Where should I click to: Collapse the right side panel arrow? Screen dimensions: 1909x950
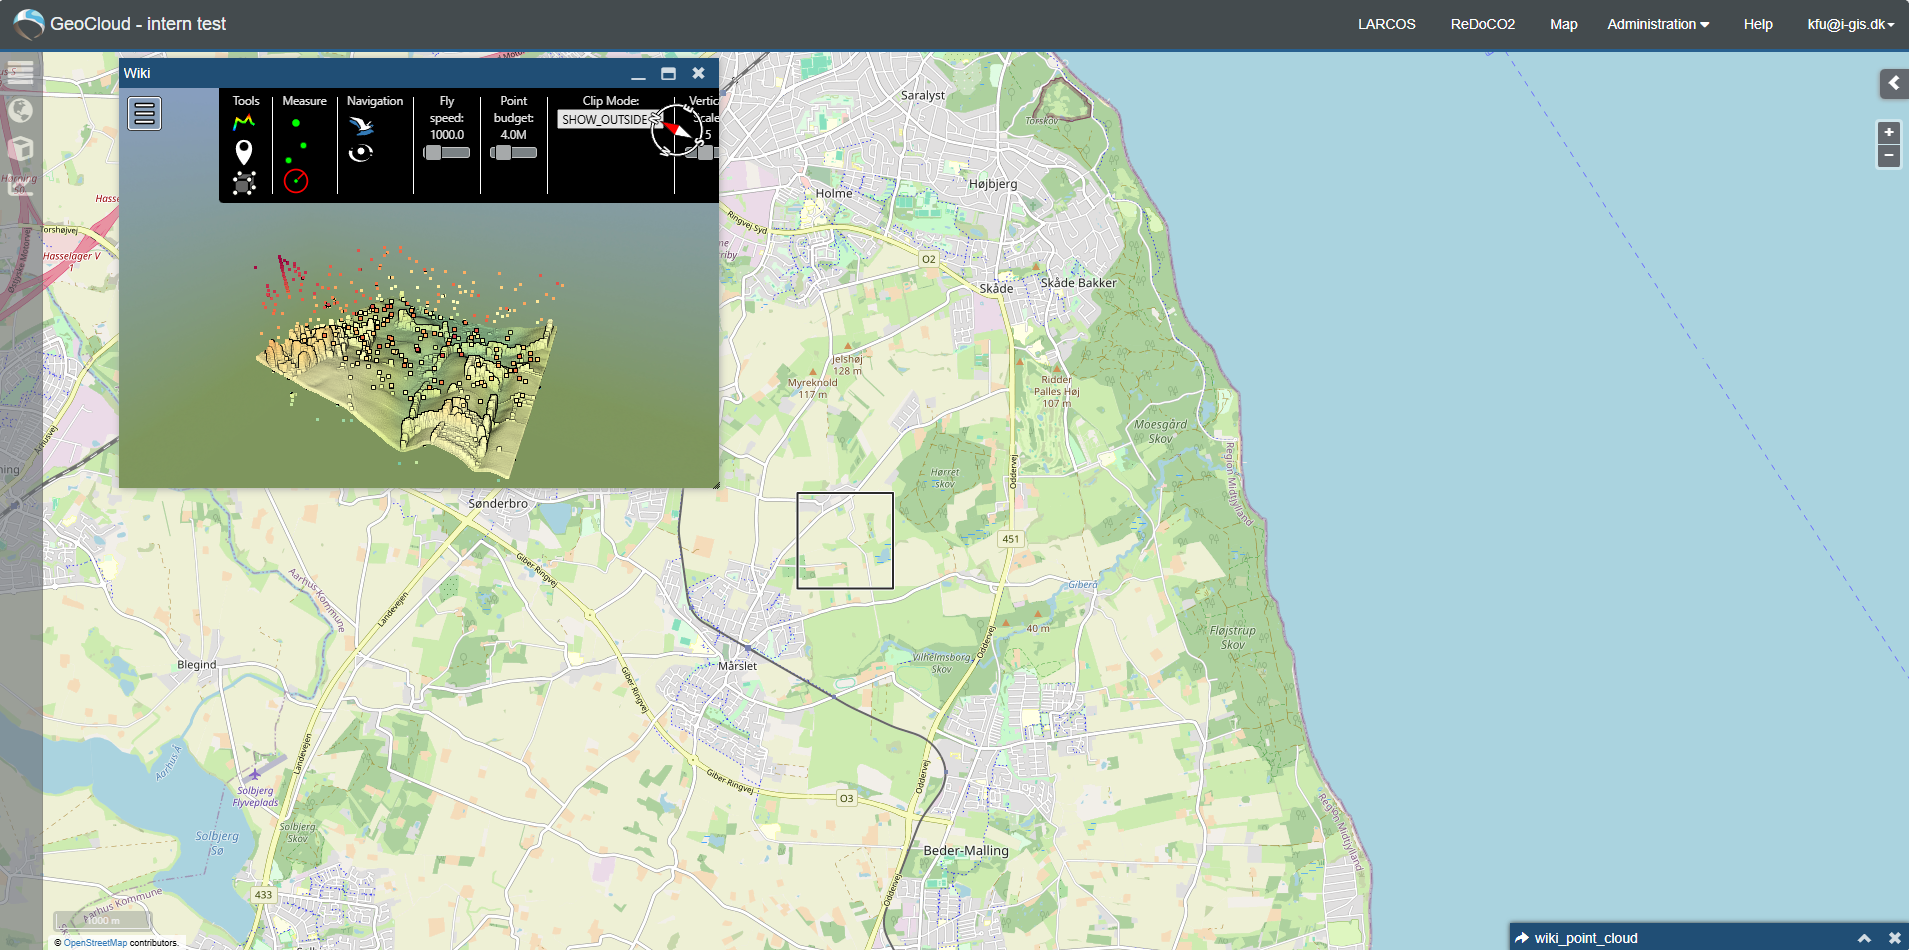1894,83
